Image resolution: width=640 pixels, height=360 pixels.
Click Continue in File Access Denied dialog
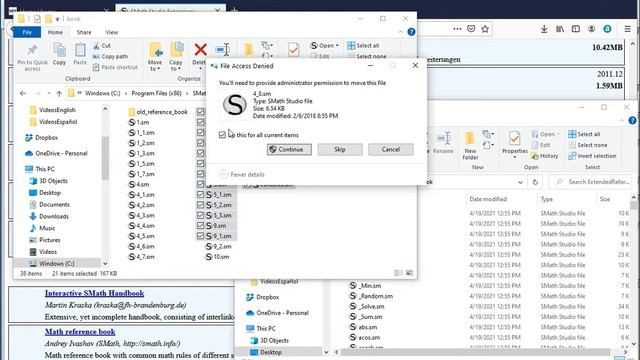[x=289, y=149]
